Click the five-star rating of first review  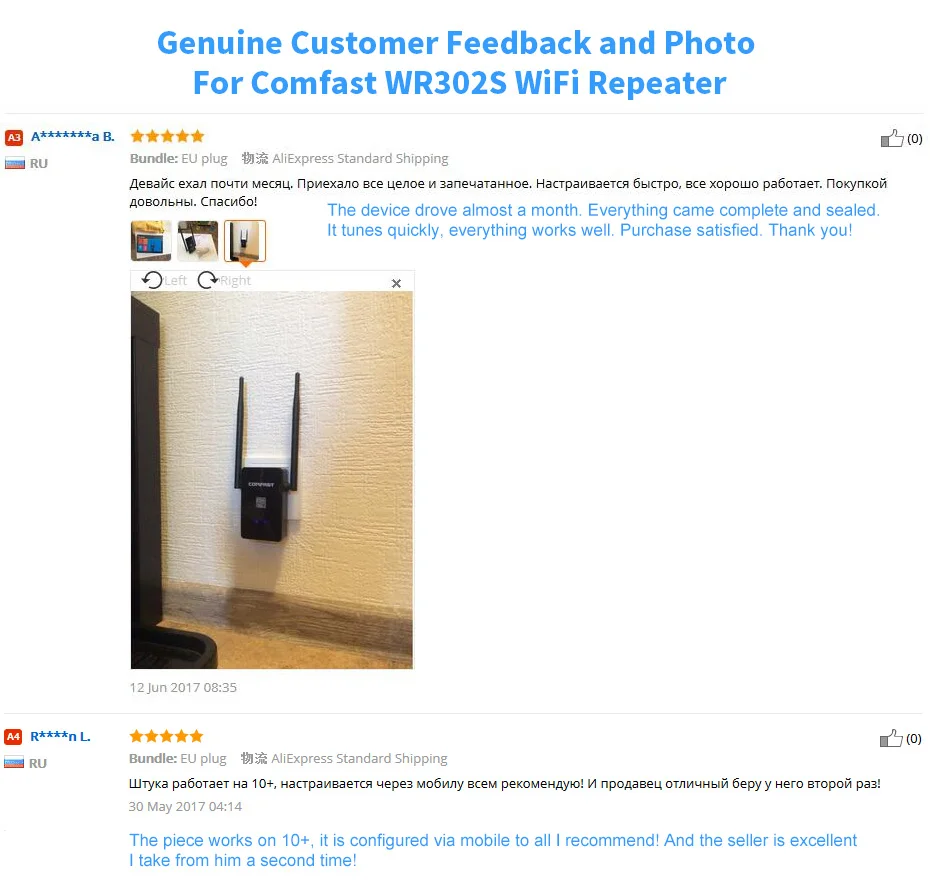coord(167,136)
